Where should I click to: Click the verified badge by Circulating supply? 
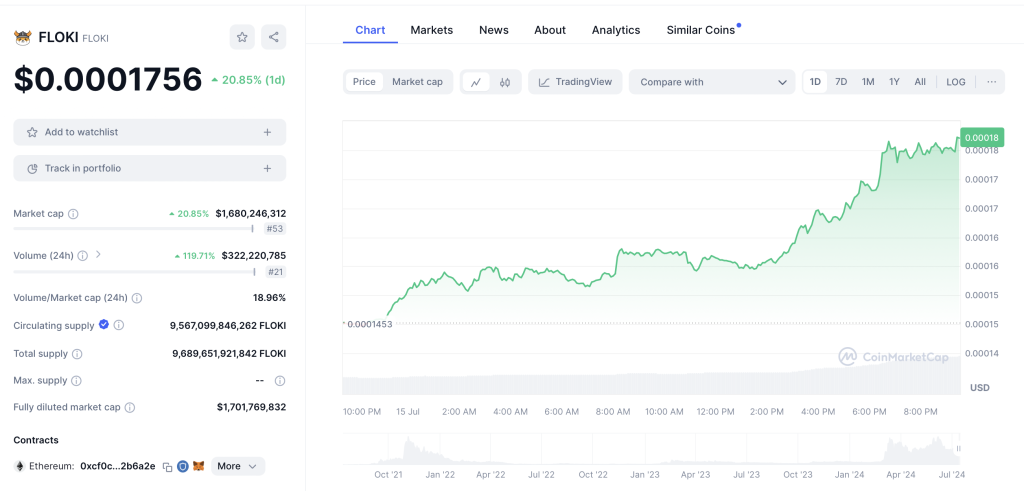[x=104, y=325]
